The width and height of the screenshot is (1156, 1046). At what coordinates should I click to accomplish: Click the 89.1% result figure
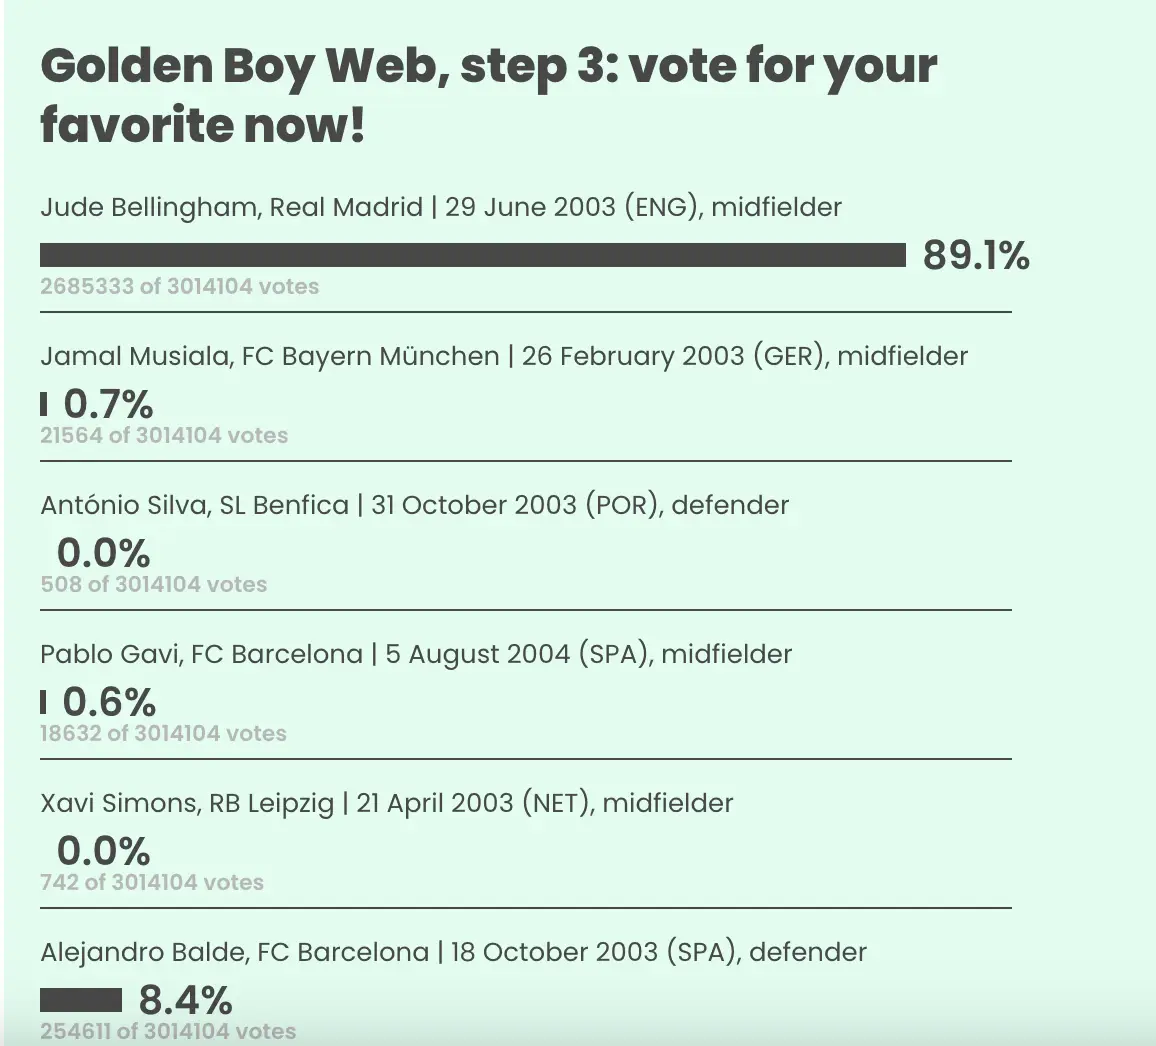coord(976,256)
